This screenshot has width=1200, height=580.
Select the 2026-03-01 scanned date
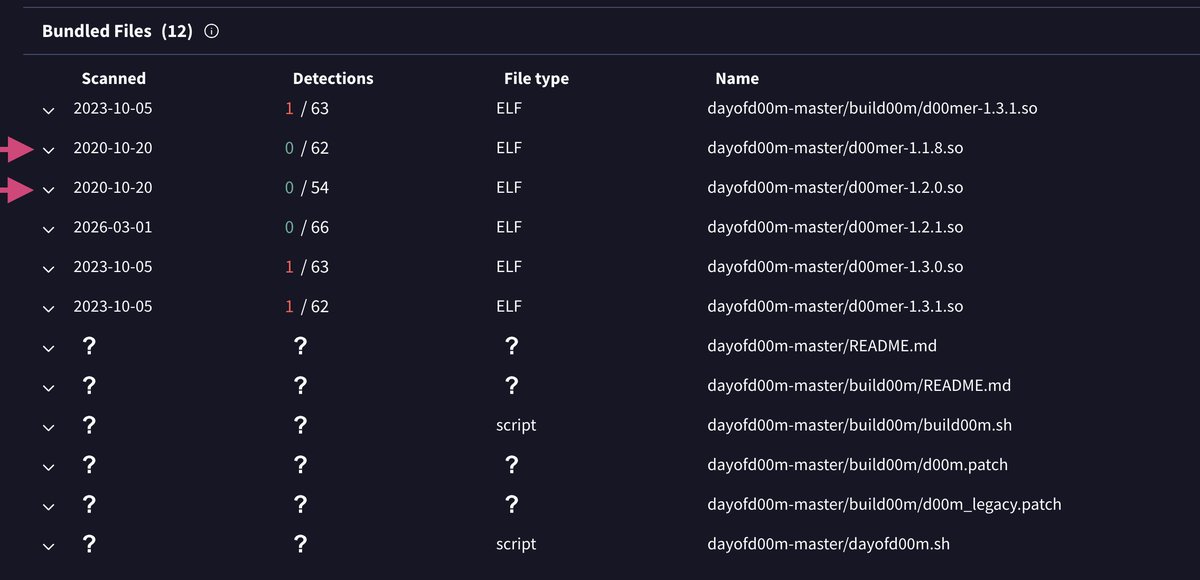[113, 227]
